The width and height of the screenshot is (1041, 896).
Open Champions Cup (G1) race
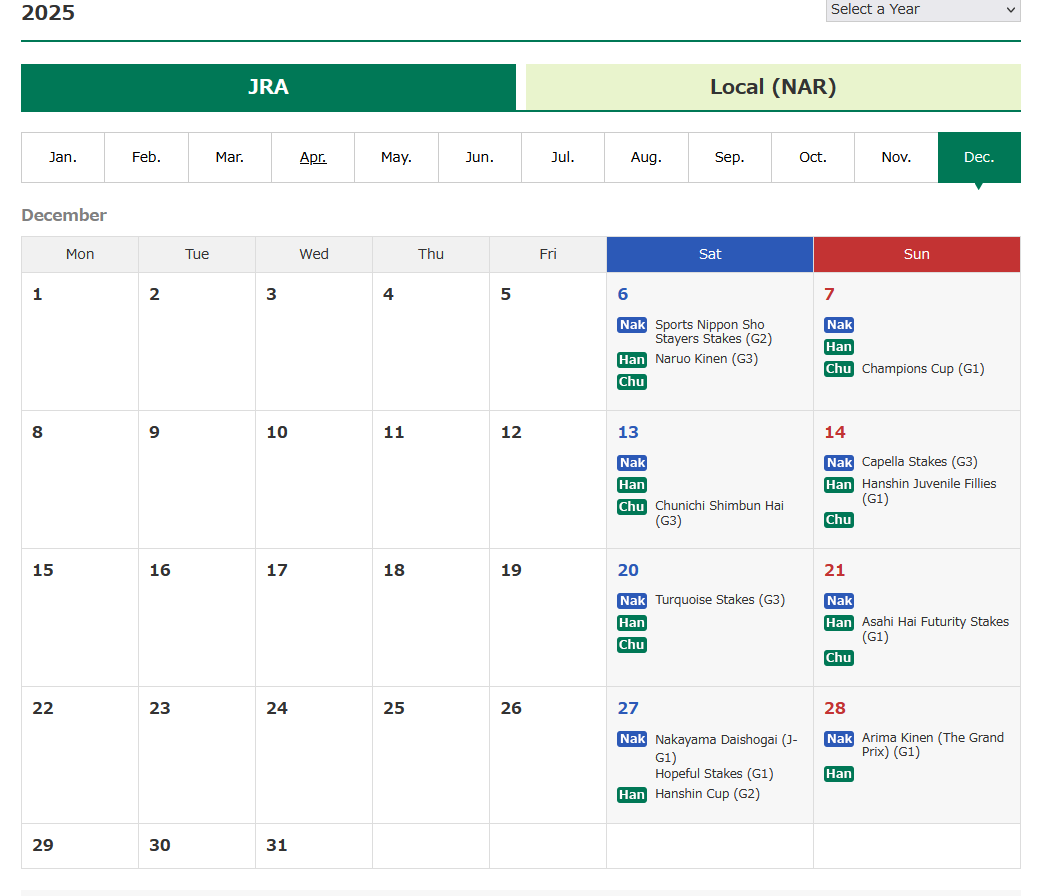click(923, 369)
